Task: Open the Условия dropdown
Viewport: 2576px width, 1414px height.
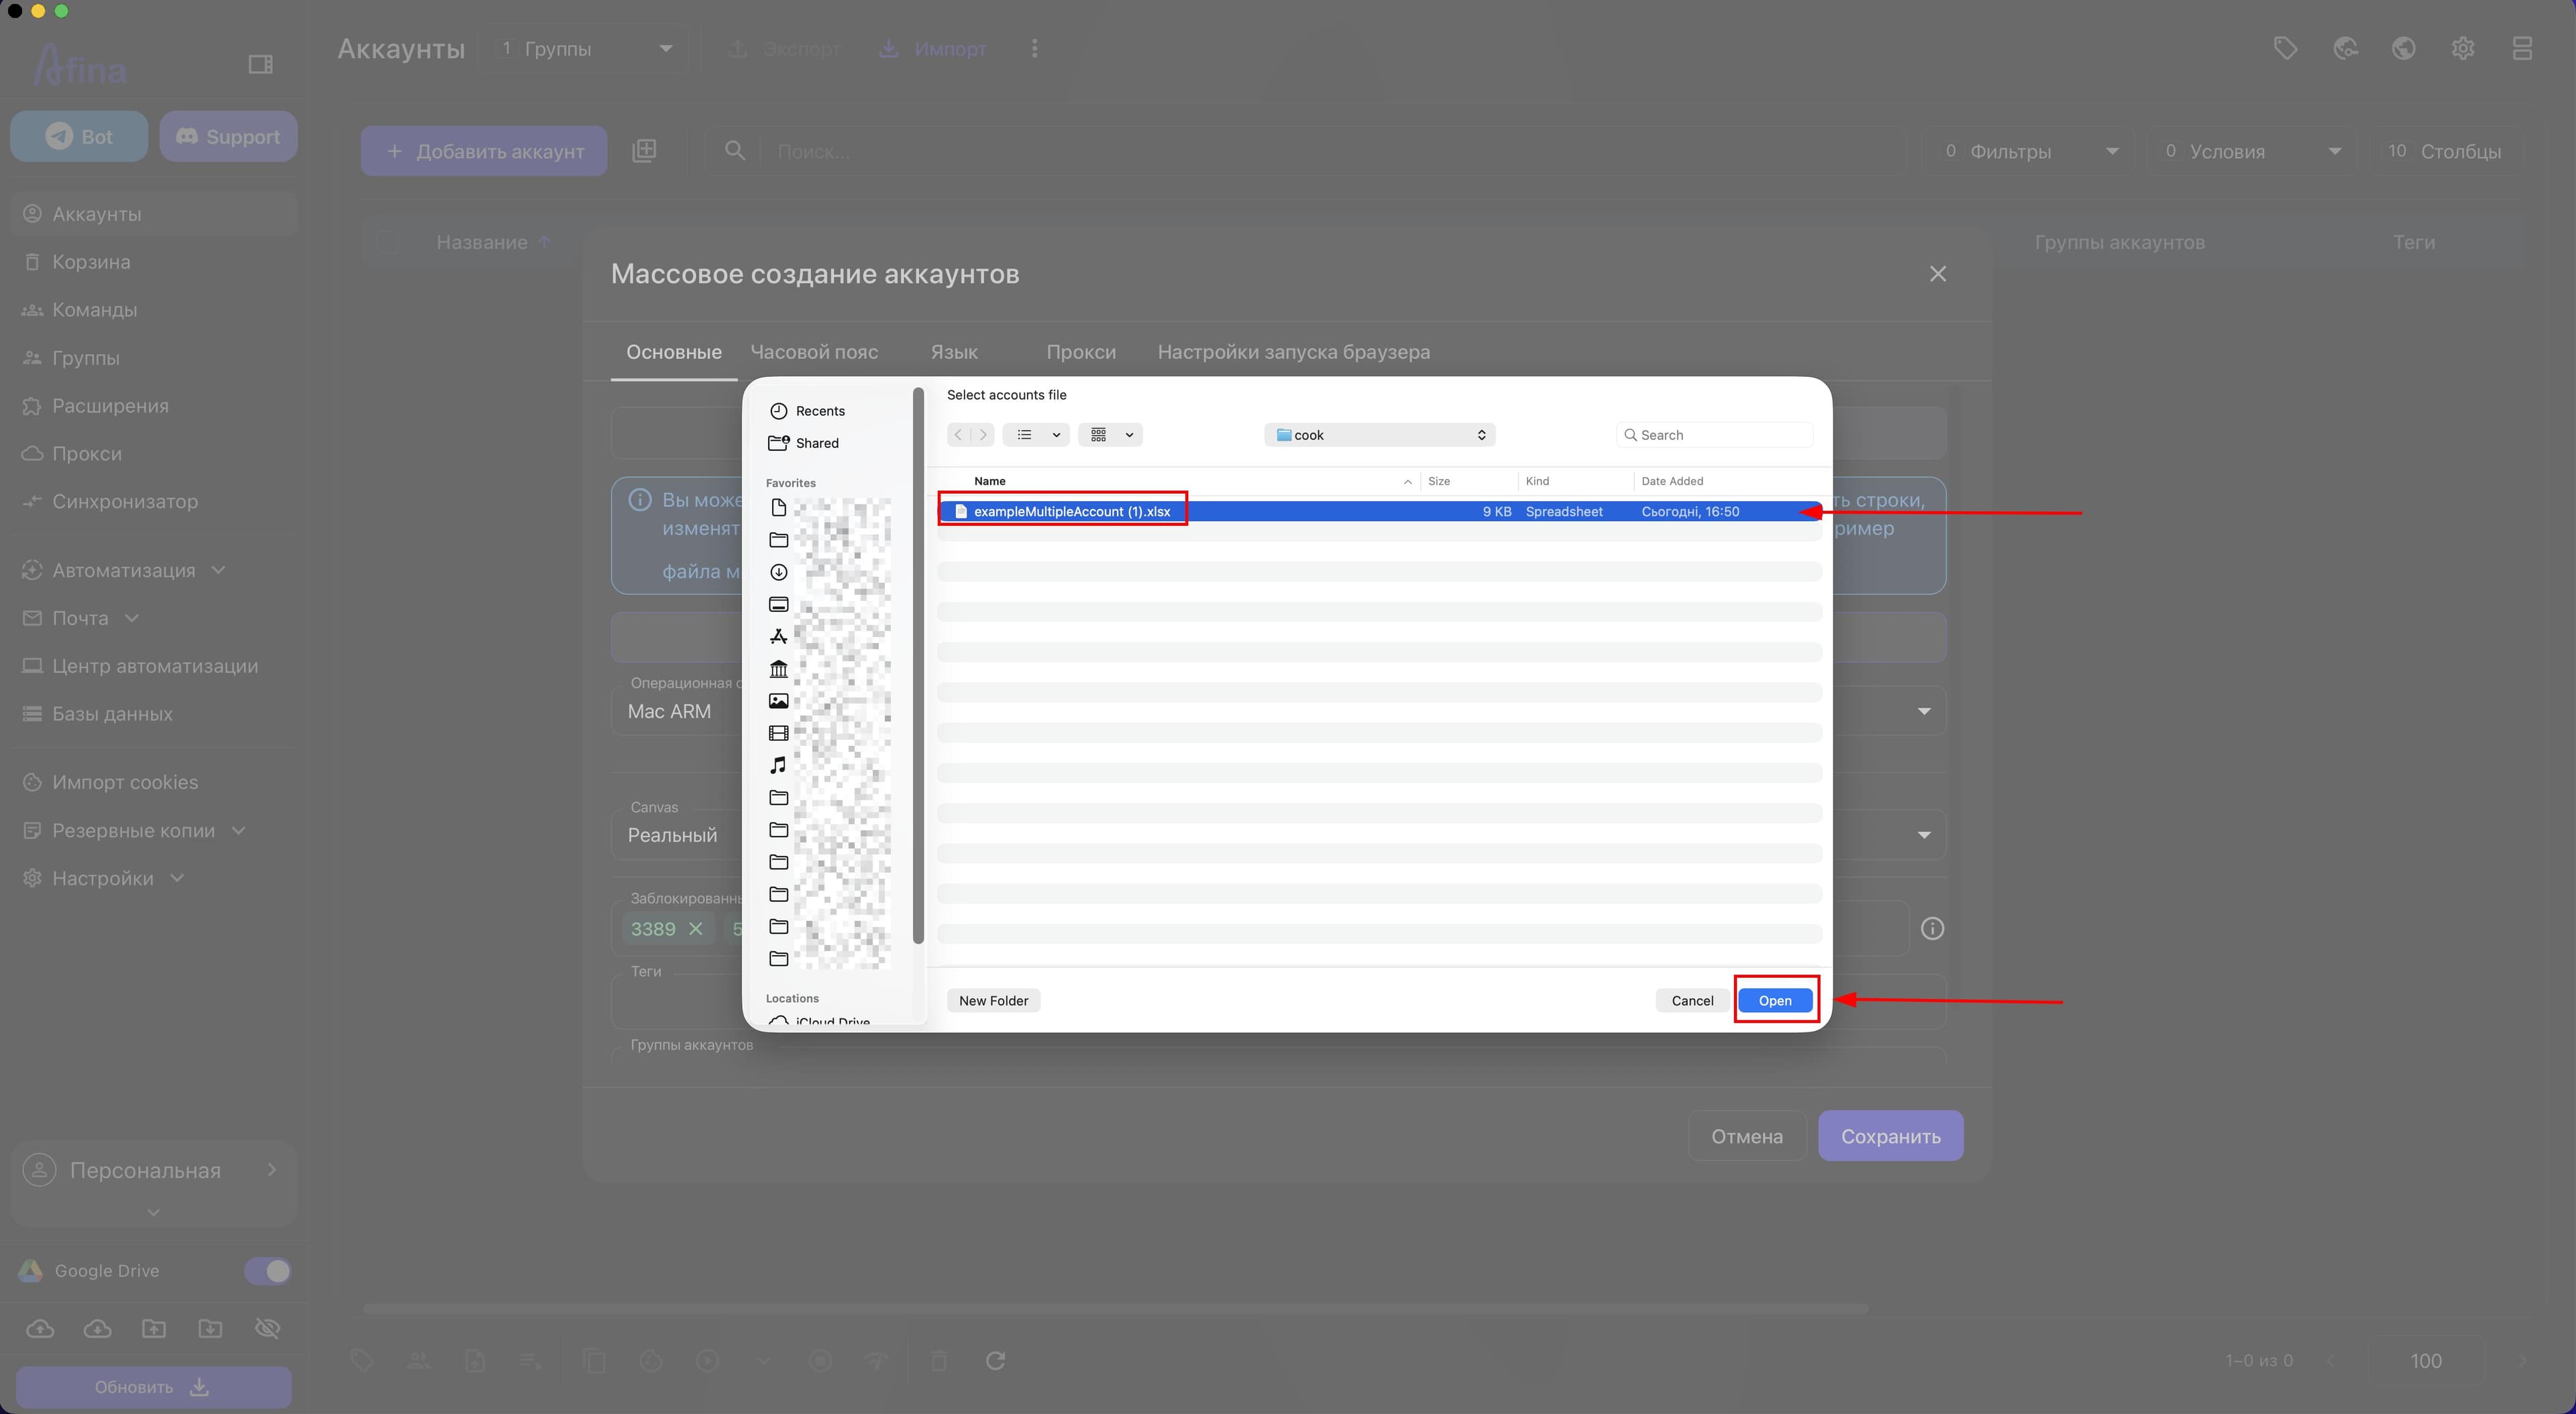Action: click(x=2253, y=151)
